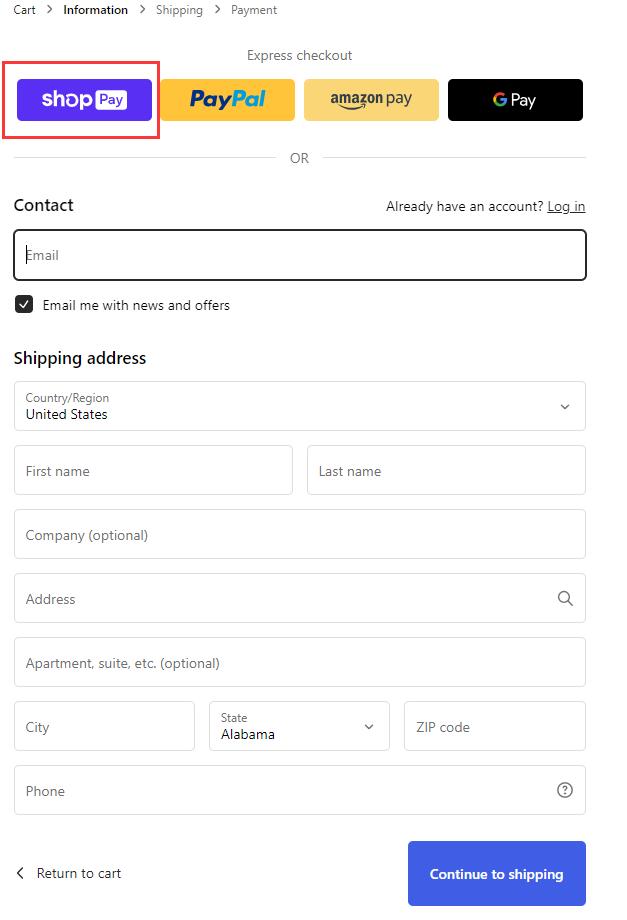Focus the City text field
The height and width of the screenshot is (920, 627).
[104, 727]
